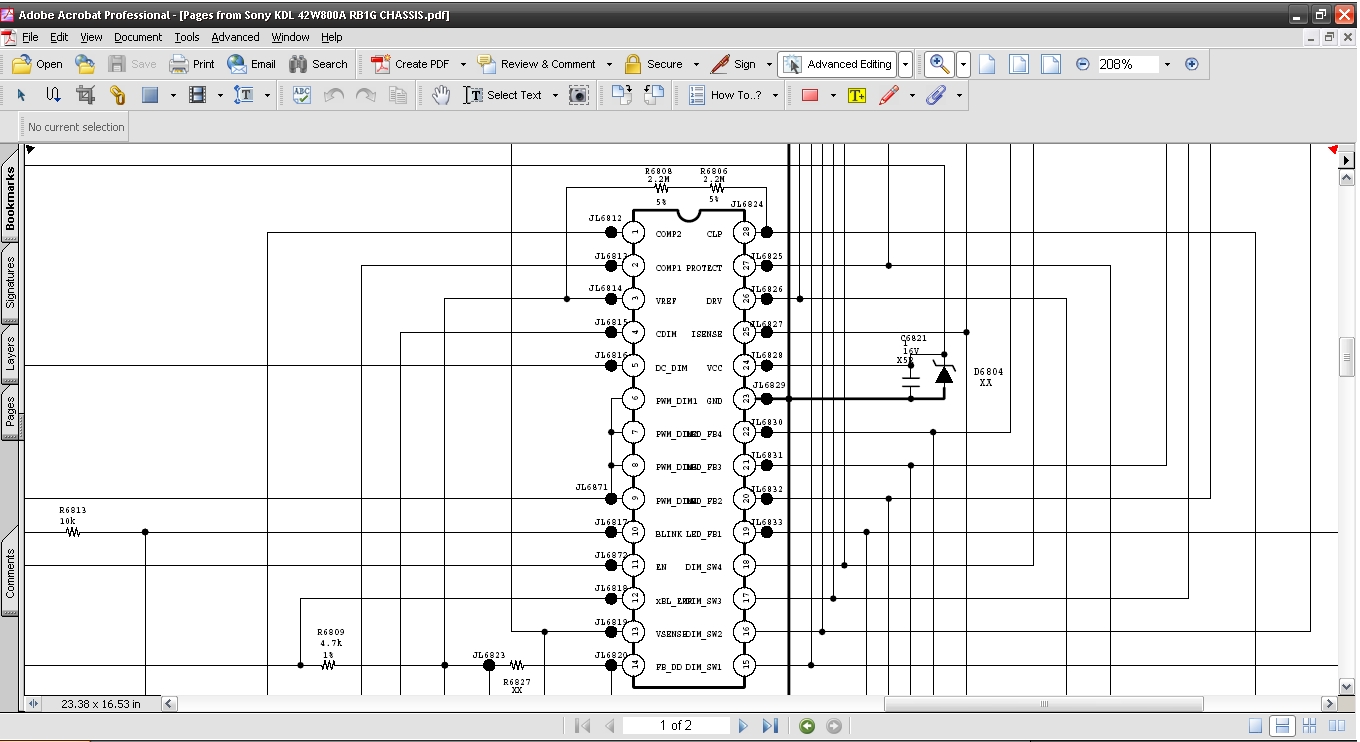
Task: Click the Search button
Action: tap(318, 64)
